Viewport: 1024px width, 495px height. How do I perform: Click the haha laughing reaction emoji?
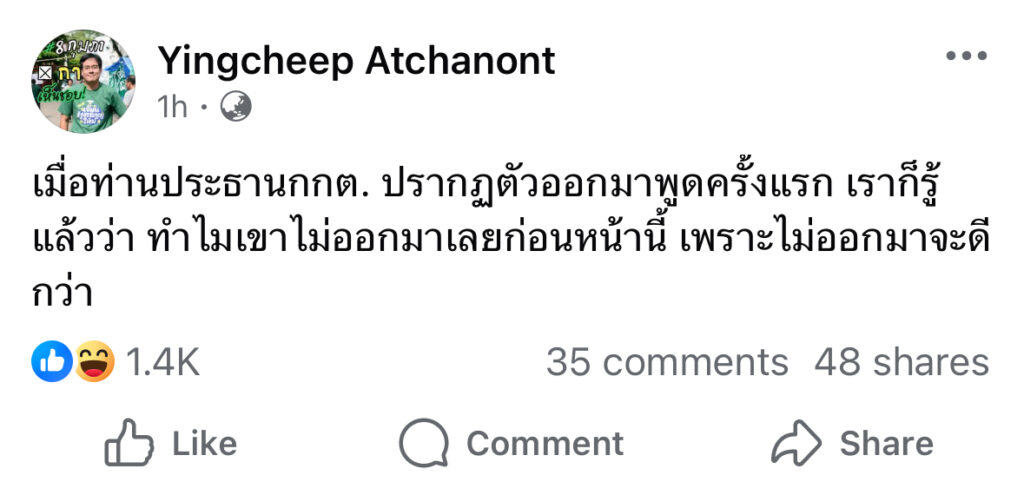point(93,362)
